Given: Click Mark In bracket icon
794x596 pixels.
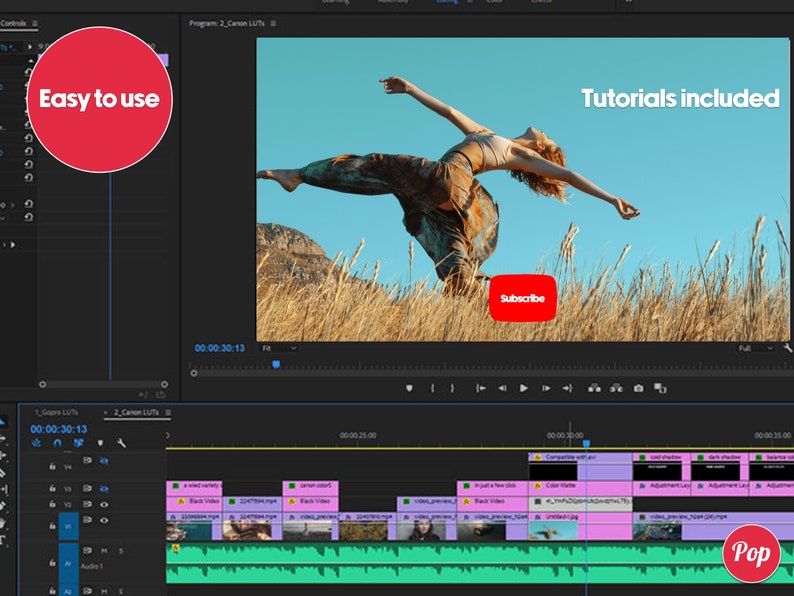Looking at the screenshot, I should point(432,388).
